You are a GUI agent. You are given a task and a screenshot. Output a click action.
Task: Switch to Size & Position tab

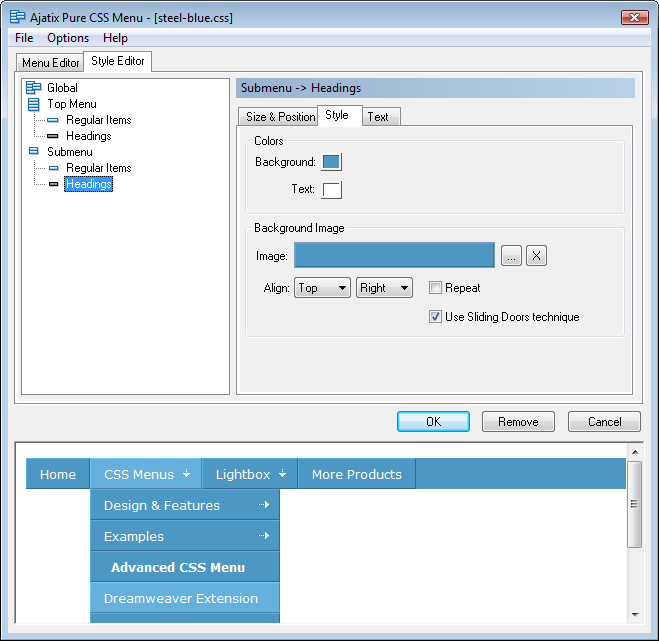point(280,116)
